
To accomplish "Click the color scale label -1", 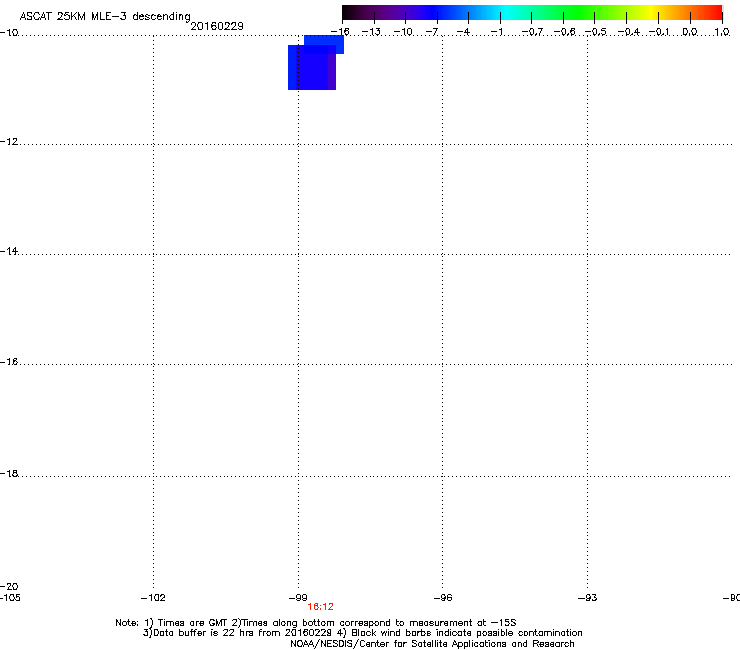I will 496,32.
